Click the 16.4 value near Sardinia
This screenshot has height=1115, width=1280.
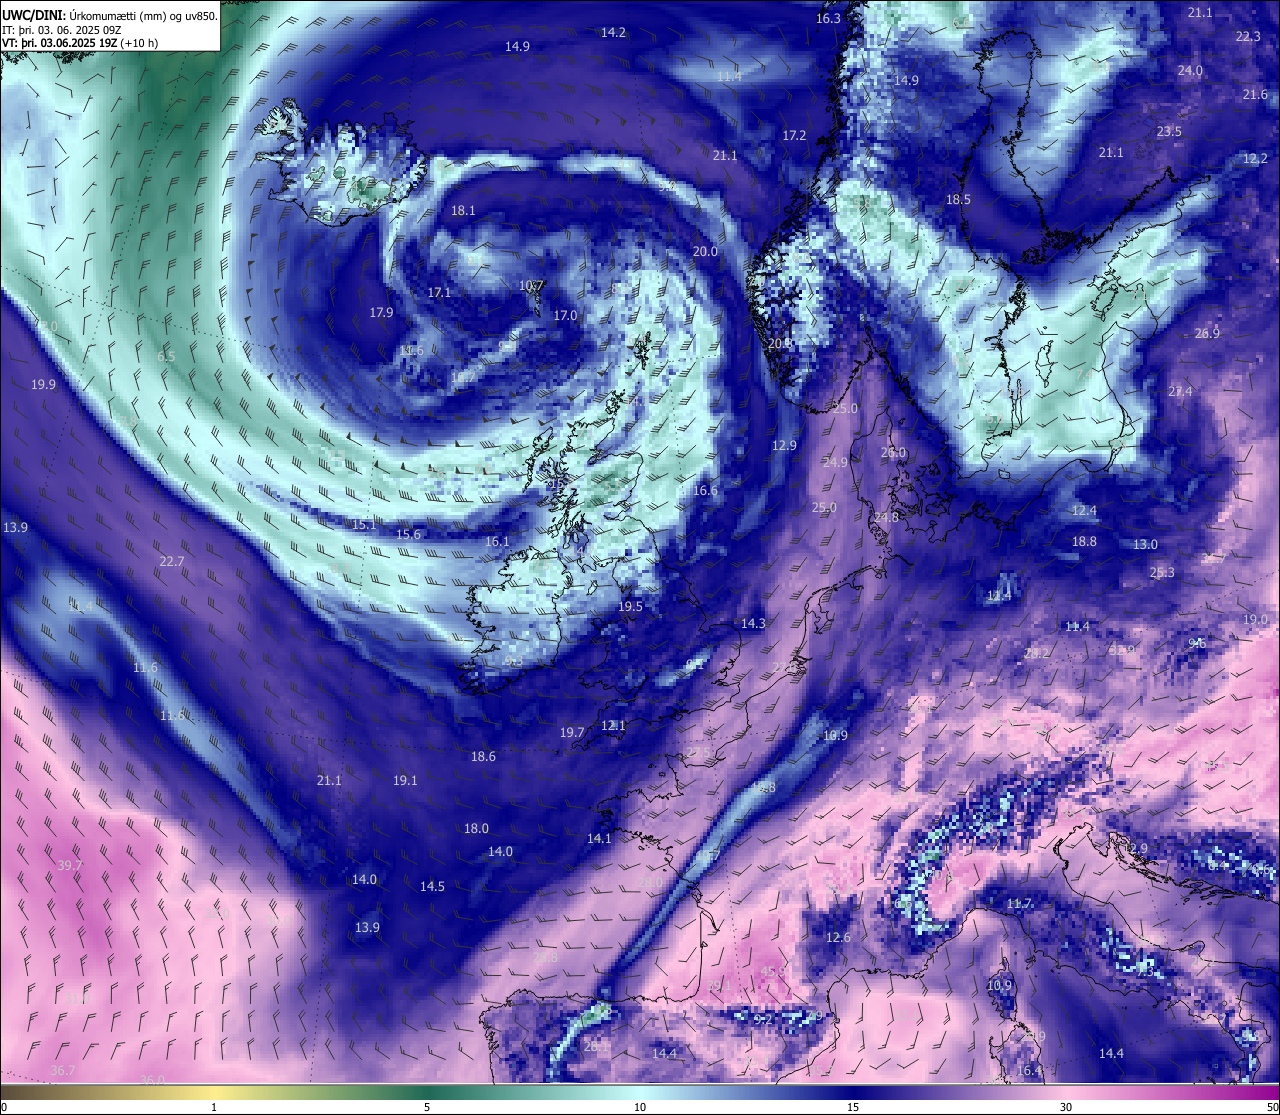(x=1029, y=1070)
